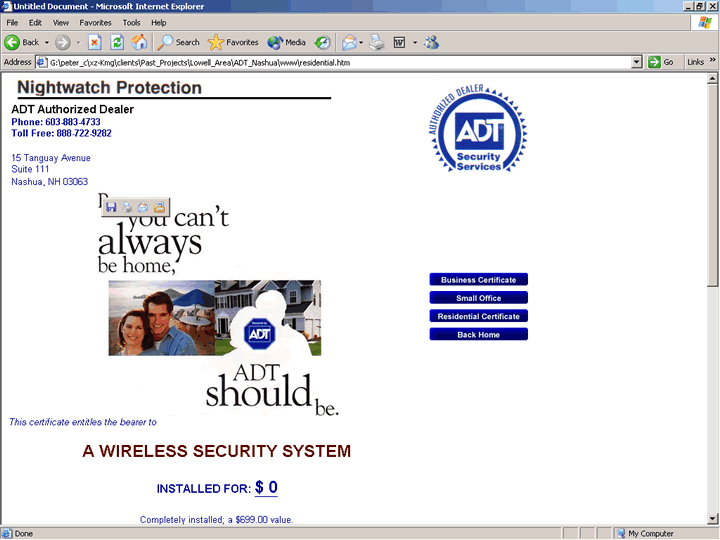Click the "Phone: 603-883-4733" text
This screenshot has height=540, width=720.
56,122
